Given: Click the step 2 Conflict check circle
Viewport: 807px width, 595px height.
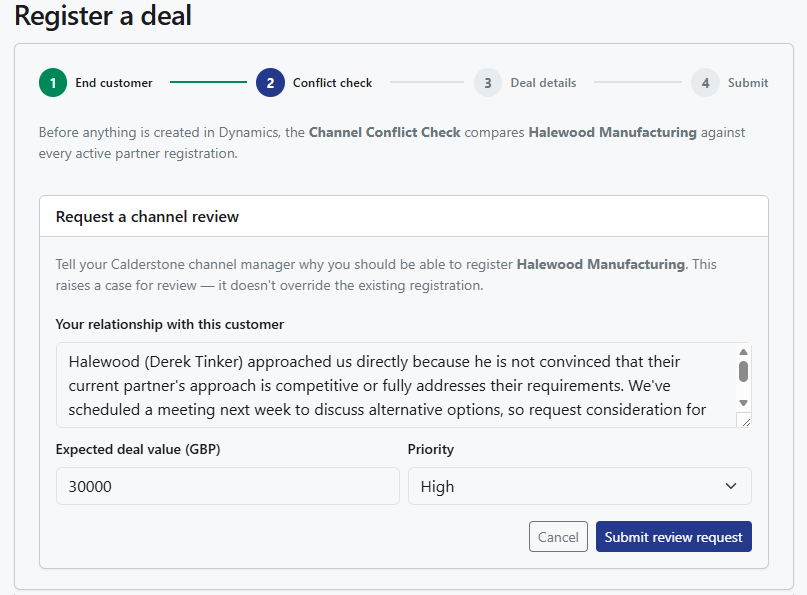Looking at the screenshot, I should [270, 82].
